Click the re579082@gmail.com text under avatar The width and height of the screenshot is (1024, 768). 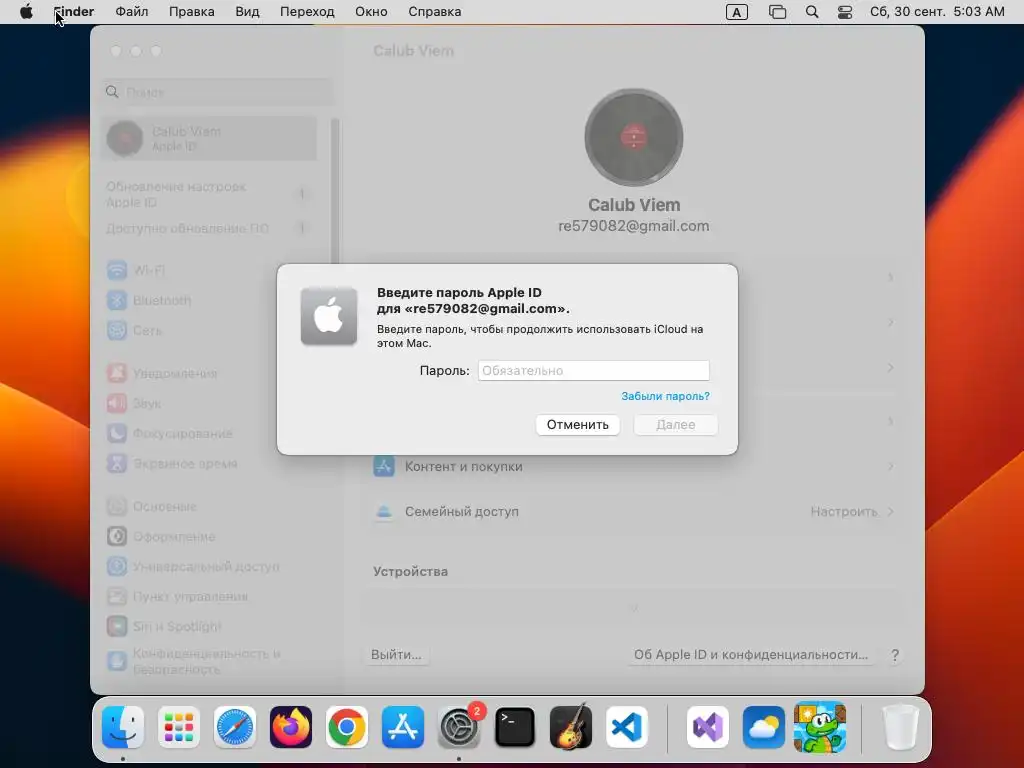tap(633, 226)
